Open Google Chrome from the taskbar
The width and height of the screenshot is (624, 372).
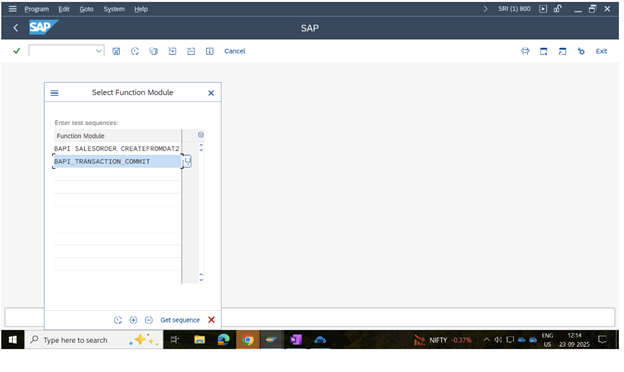coord(248,340)
